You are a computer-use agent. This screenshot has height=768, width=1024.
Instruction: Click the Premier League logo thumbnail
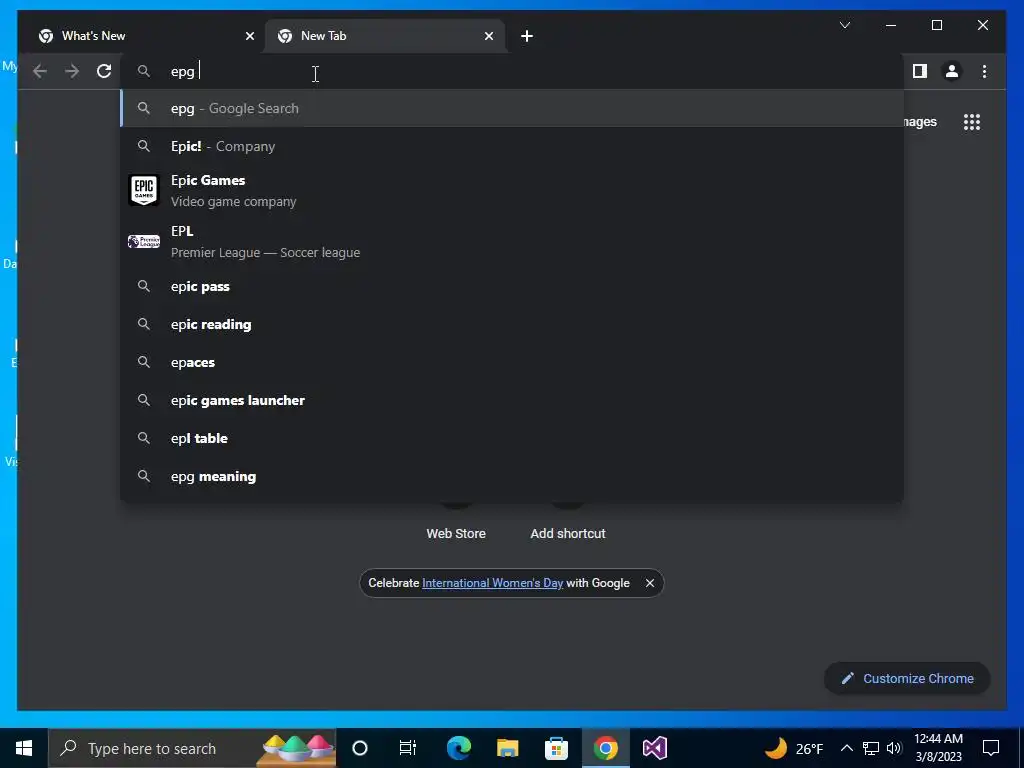click(x=144, y=242)
